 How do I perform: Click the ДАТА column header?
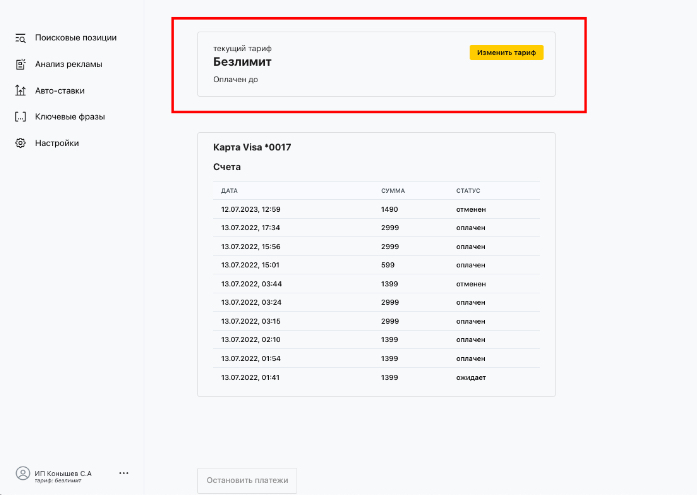pyautogui.click(x=229, y=191)
